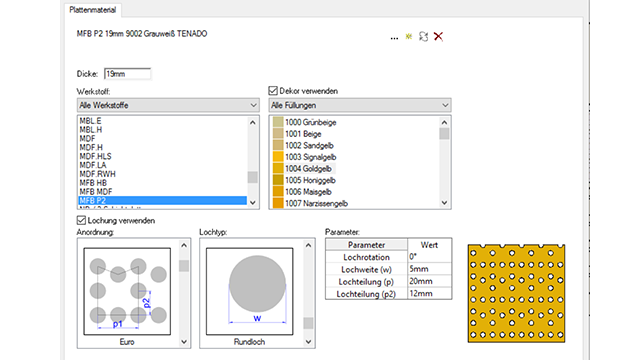The height and width of the screenshot is (360, 640).
Task: Select MDF.HLS in the Werkstoff list
Action: tap(96, 156)
